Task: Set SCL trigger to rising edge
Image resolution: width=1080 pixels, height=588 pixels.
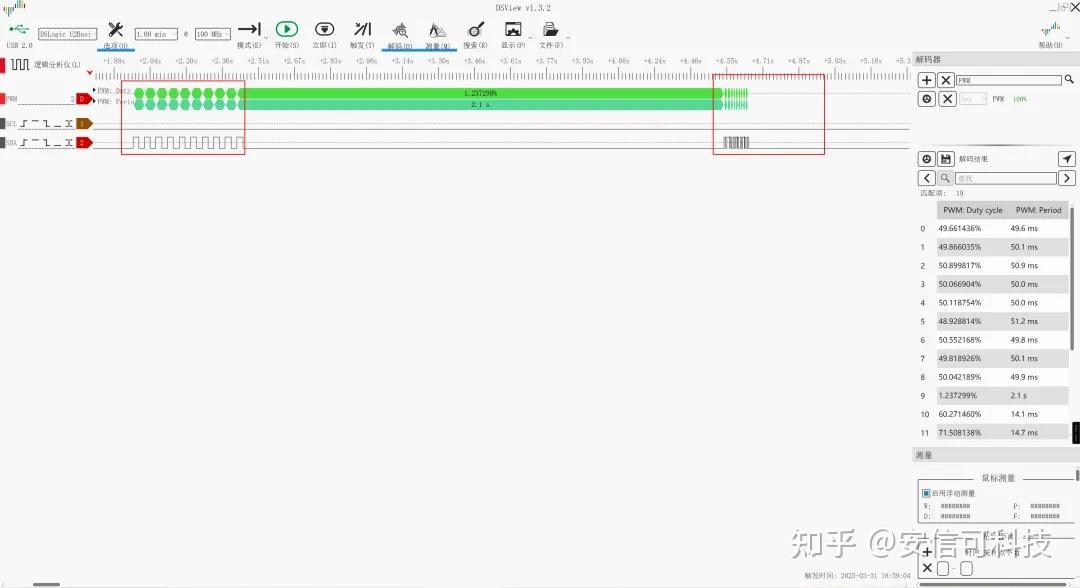Action: tap(24, 124)
